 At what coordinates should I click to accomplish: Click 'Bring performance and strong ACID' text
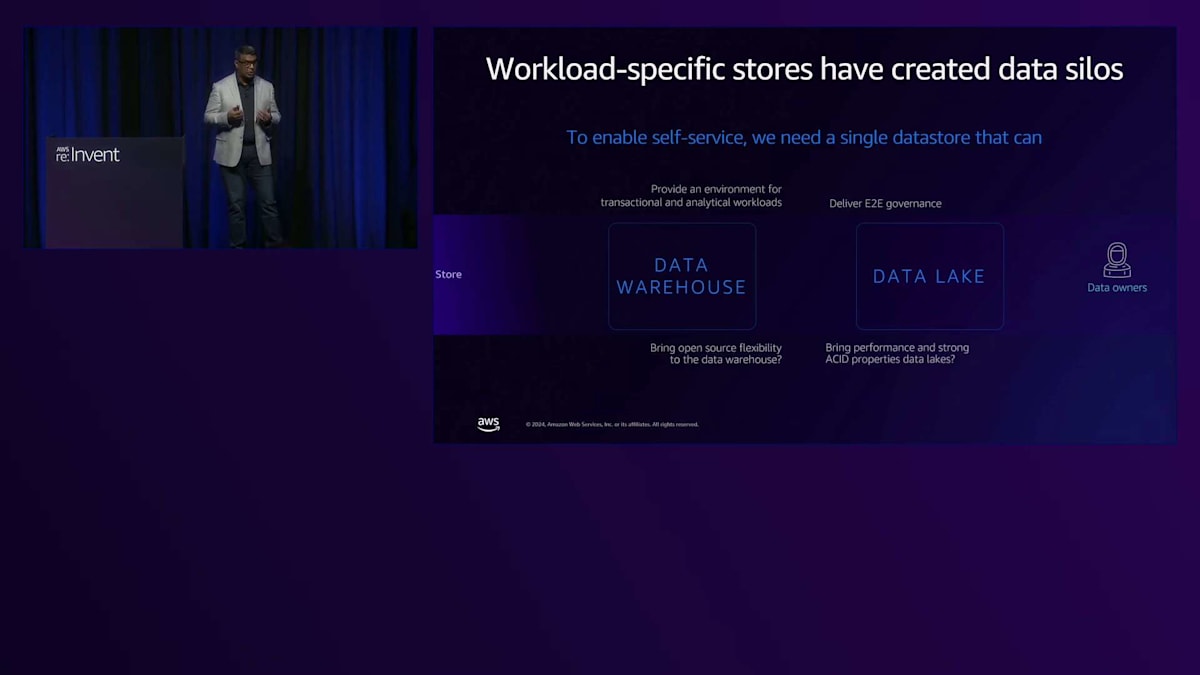897,353
